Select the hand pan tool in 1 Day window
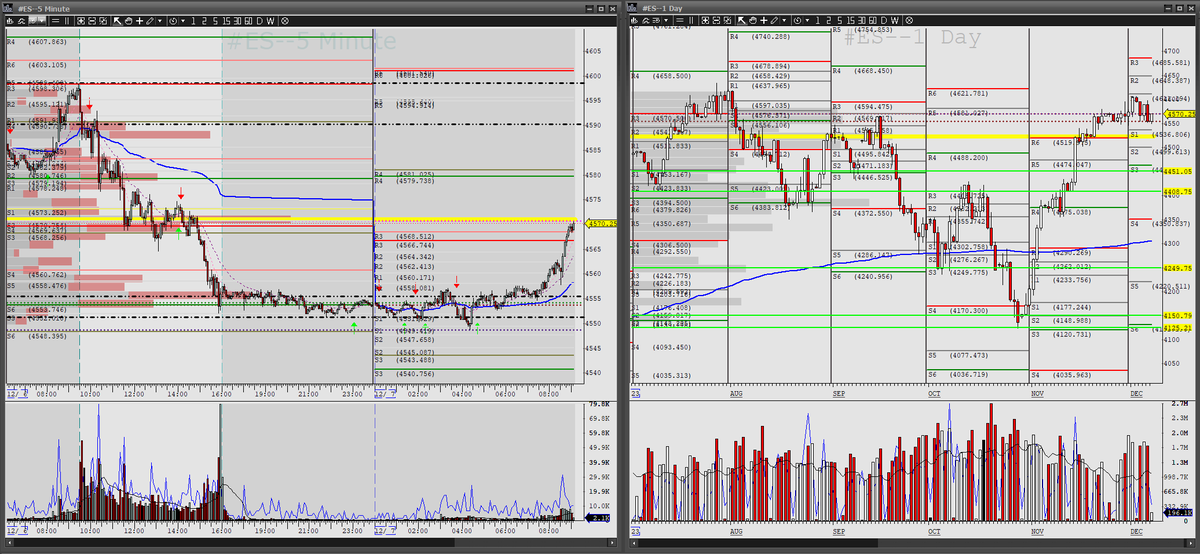The width and height of the screenshot is (1200, 554). tap(753, 21)
